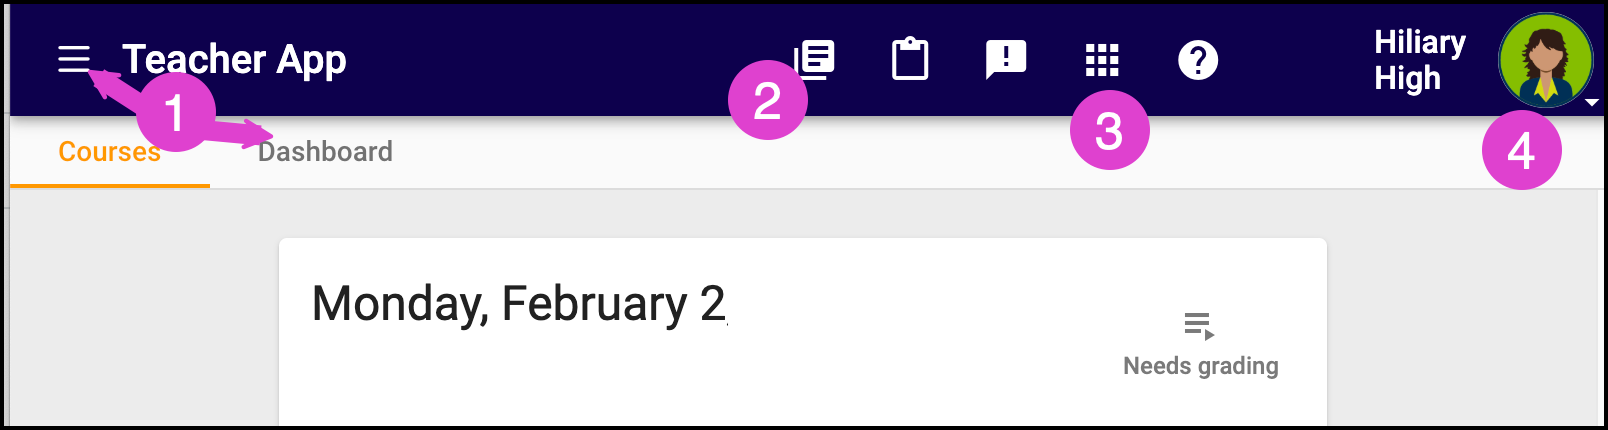Click the clipboard icon in header
This screenshot has width=1608, height=430.
coord(910,60)
